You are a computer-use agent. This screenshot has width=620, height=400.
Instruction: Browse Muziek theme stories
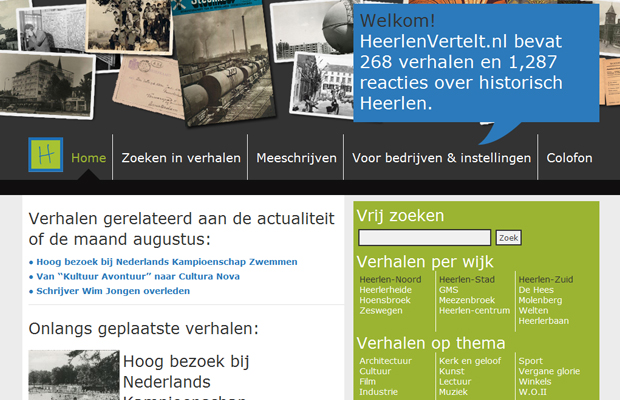(453, 392)
